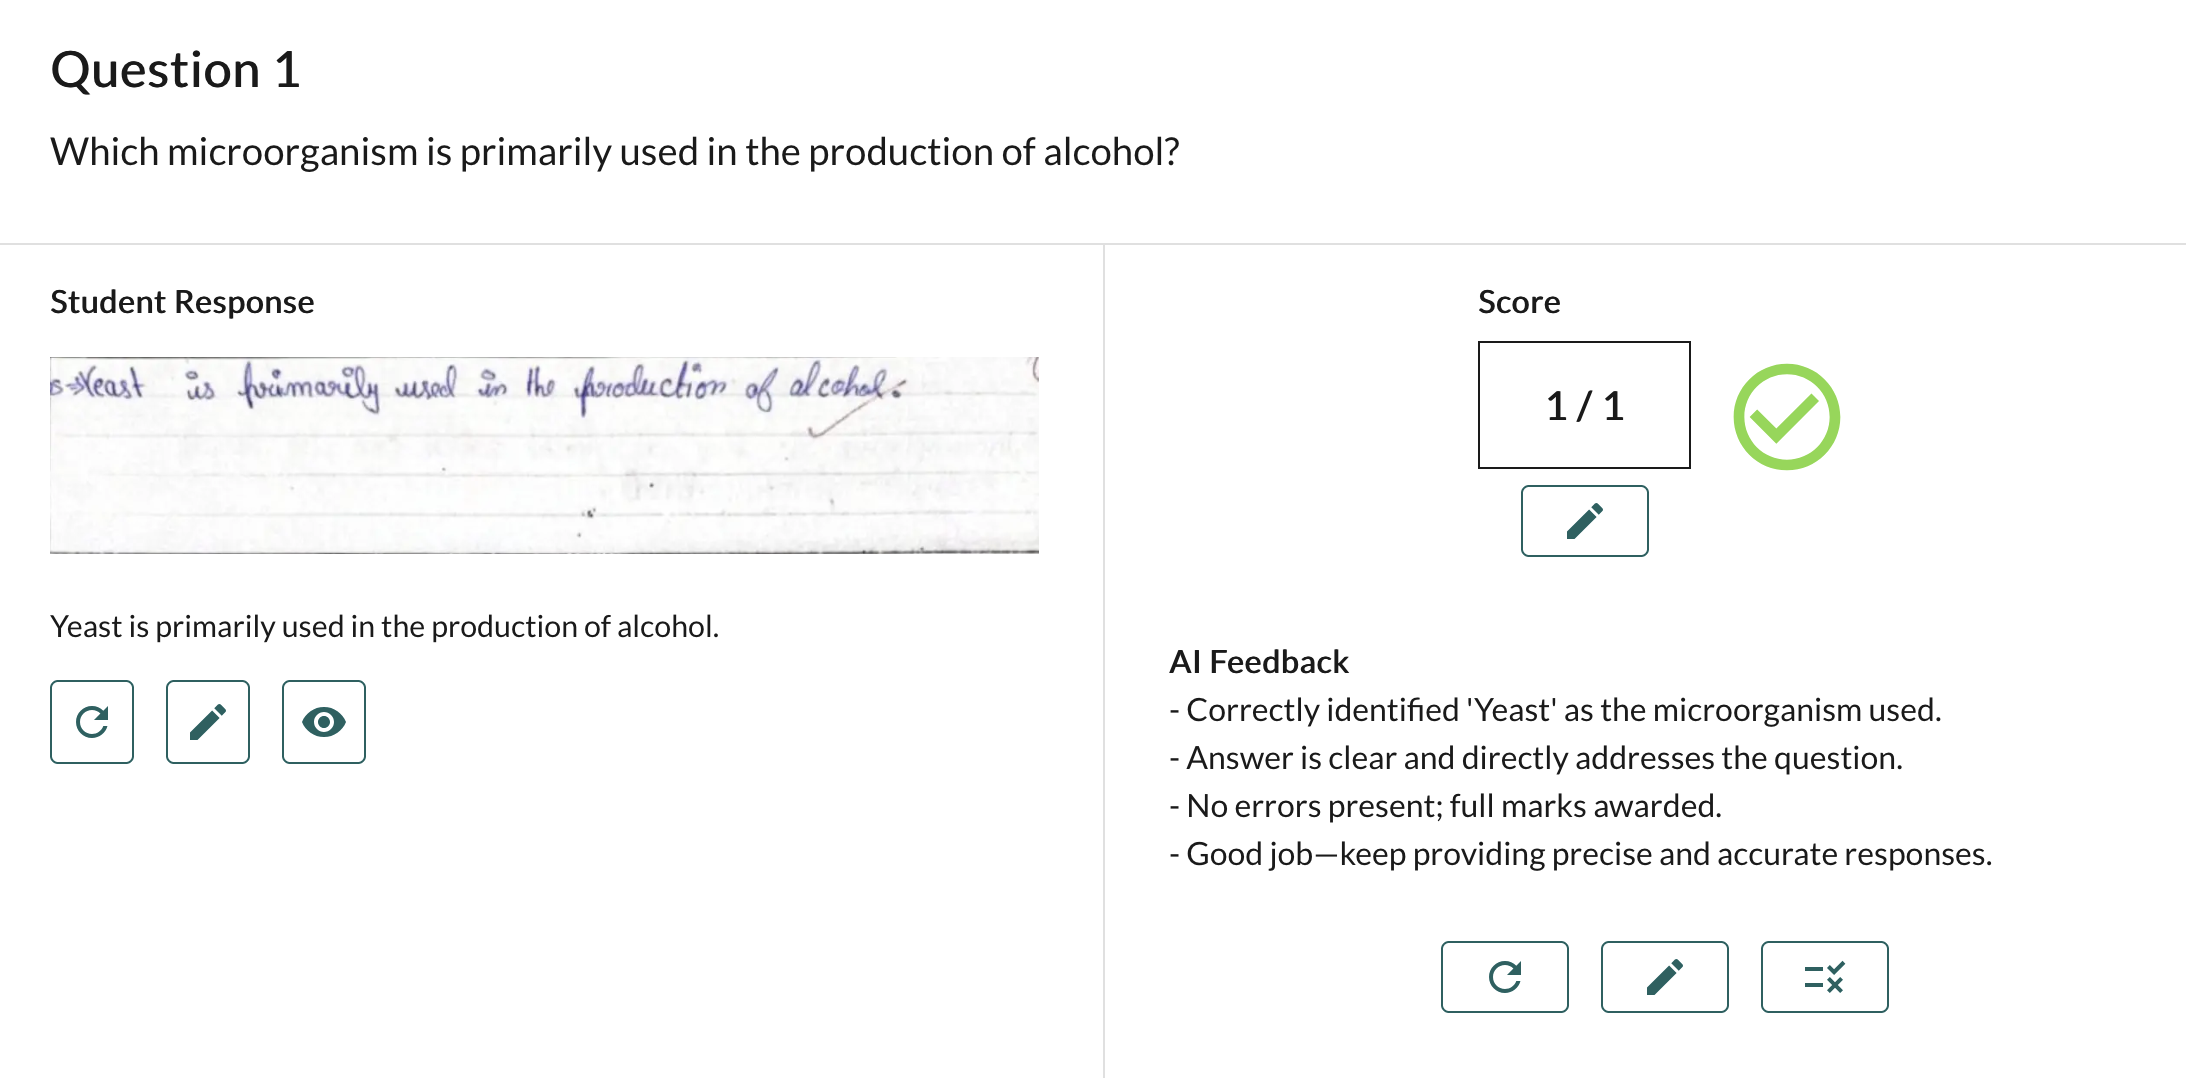Edit the transcribed student response
The height and width of the screenshot is (1078, 2186).
tap(207, 722)
